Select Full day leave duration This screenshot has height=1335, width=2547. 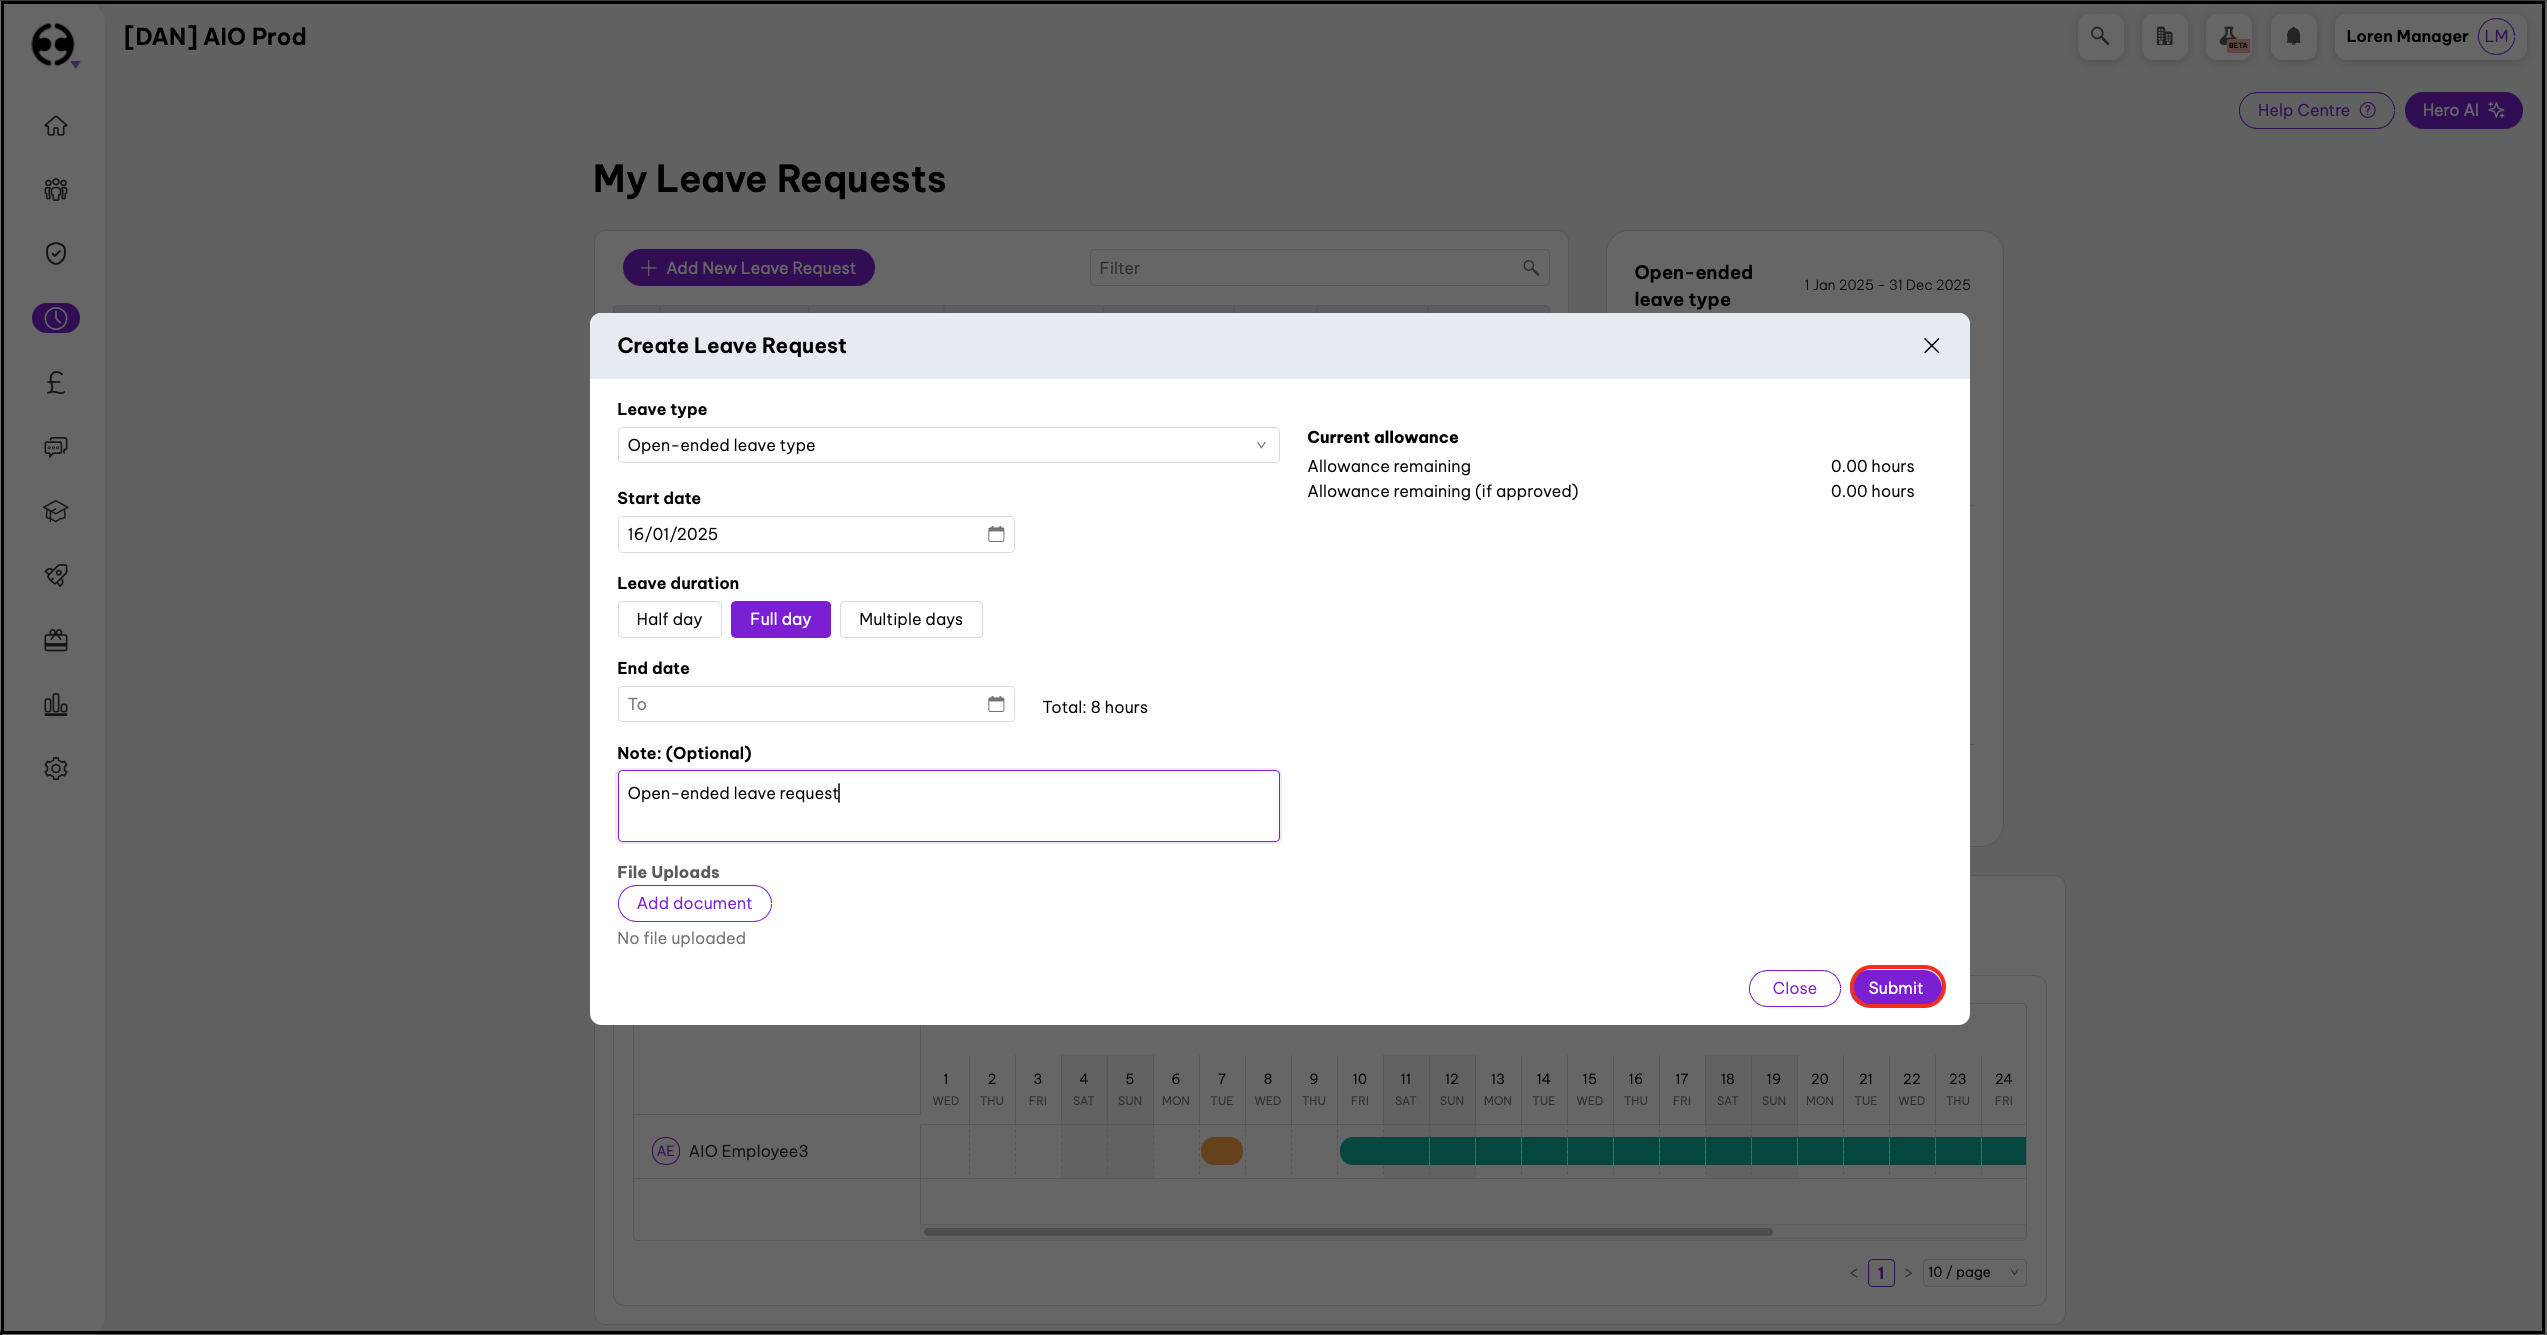tap(780, 619)
